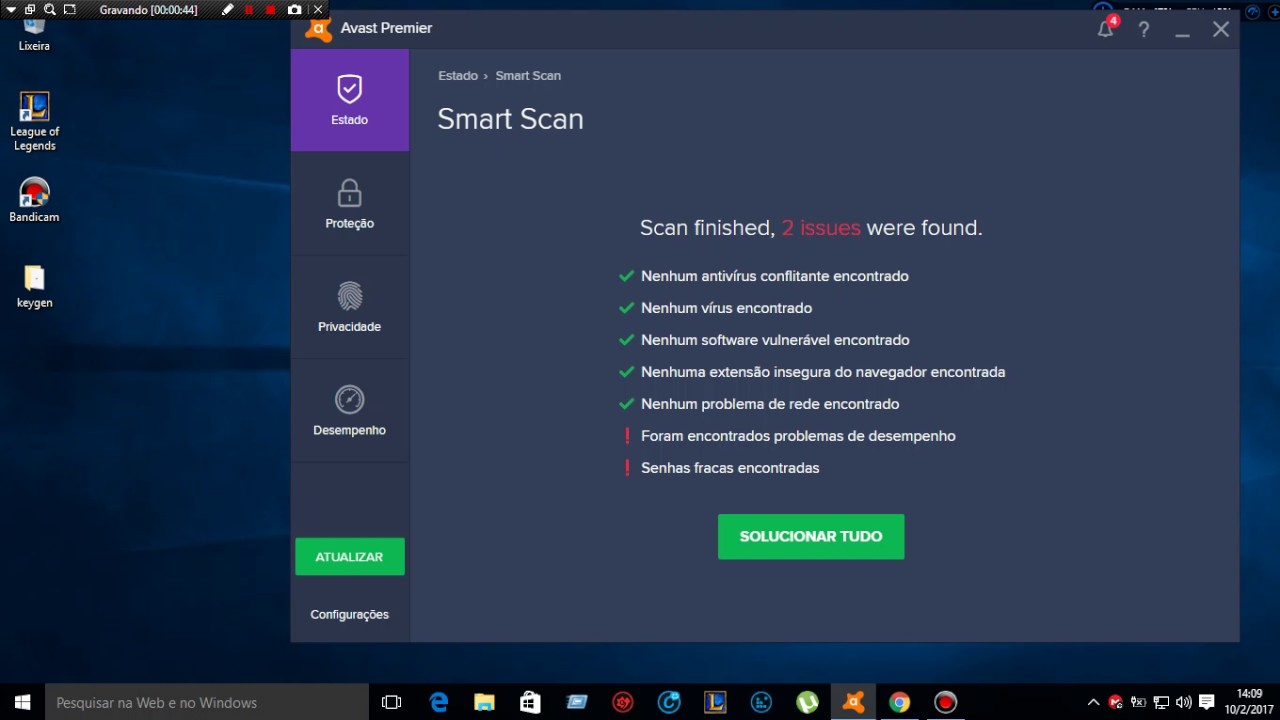1280x720 pixels.
Task: Open volume control in system tray
Action: pos(1184,702)
